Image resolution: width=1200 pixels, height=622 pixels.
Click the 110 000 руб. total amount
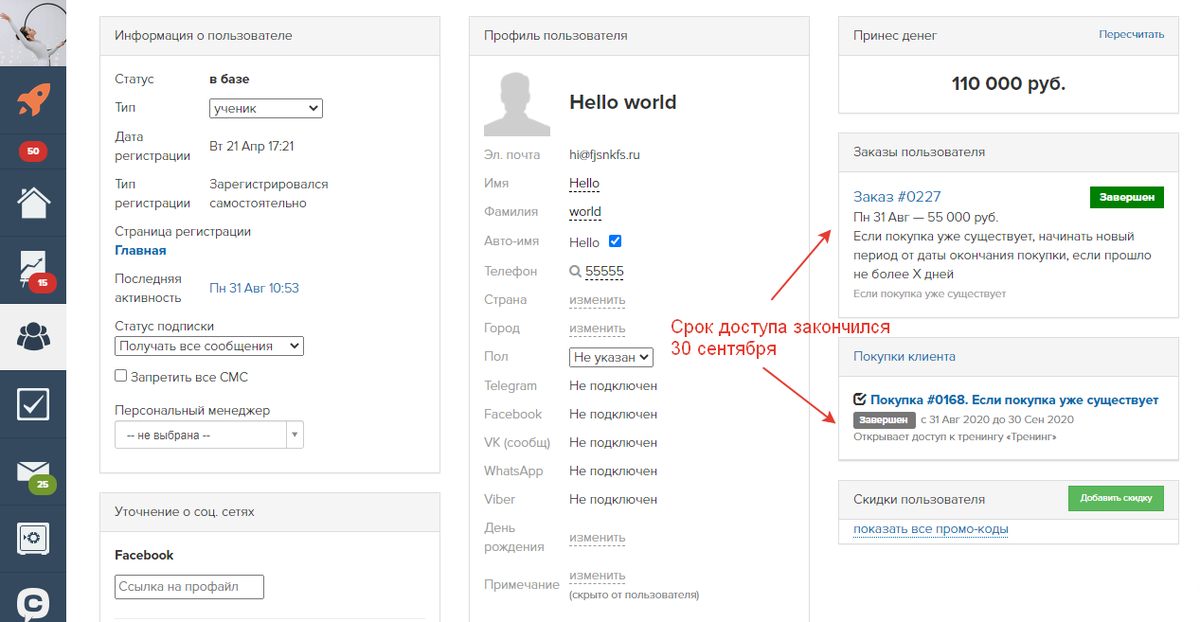[1009, 84]
